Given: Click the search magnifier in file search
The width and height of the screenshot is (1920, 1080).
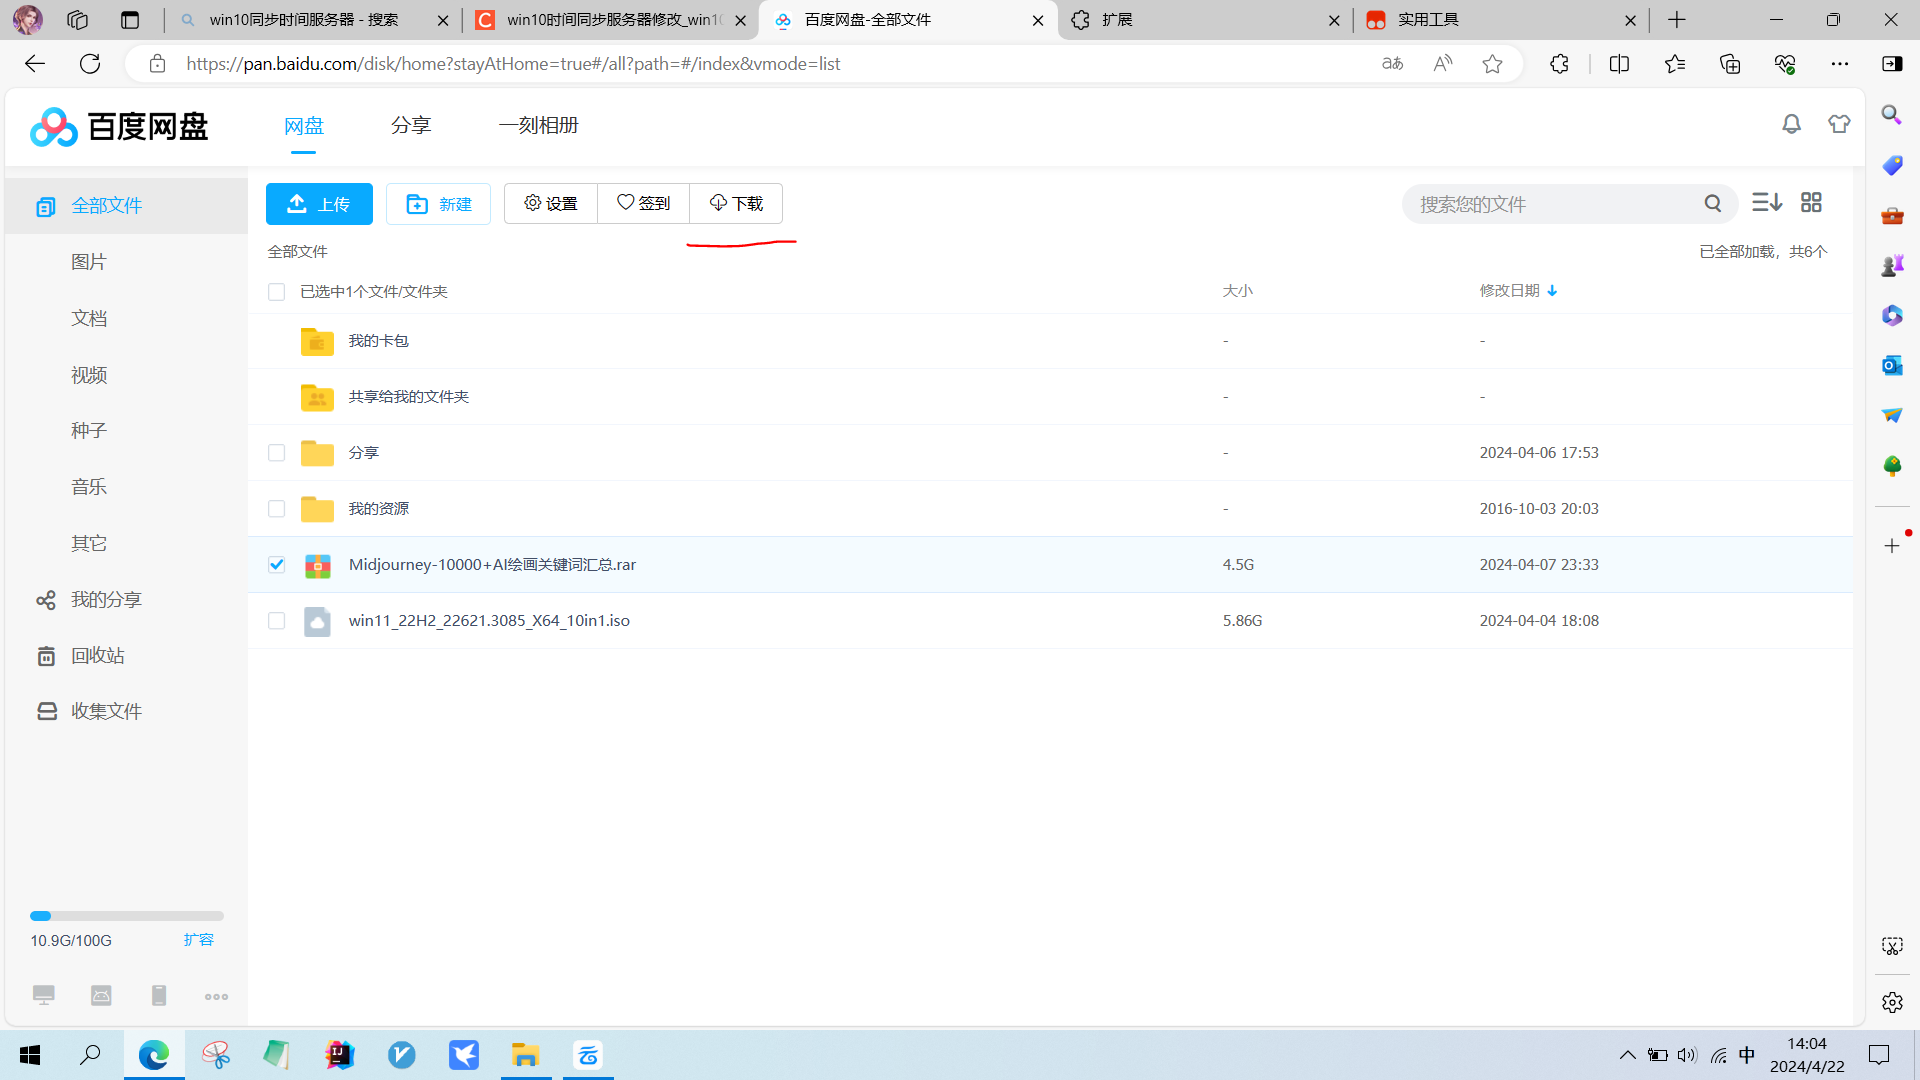Looking at the screenshot, I should pyautogui.click(x=1713, y=204).
